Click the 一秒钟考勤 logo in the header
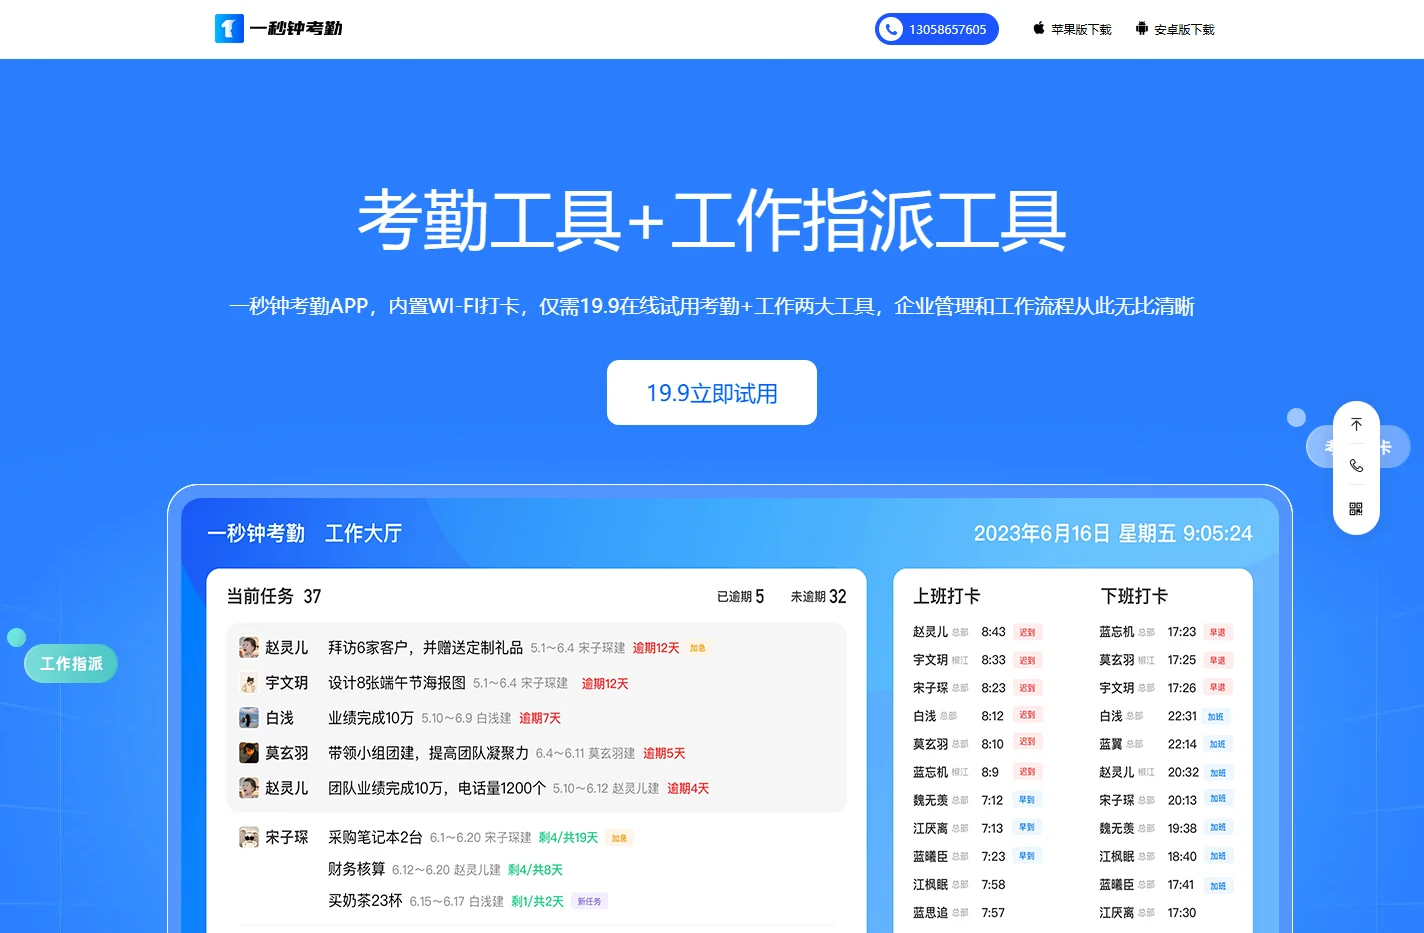The width and height of the screenshot is (1424, 933). (x=279, y=28)
